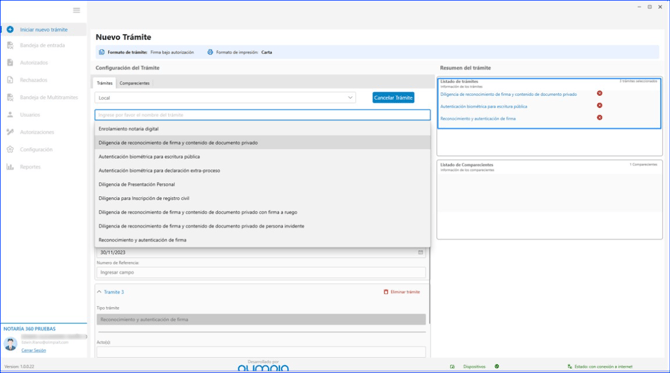The width and height of the screenshot is (670, 373).
Task: Open the Local dropdown
Action: (x=225, y=98)
